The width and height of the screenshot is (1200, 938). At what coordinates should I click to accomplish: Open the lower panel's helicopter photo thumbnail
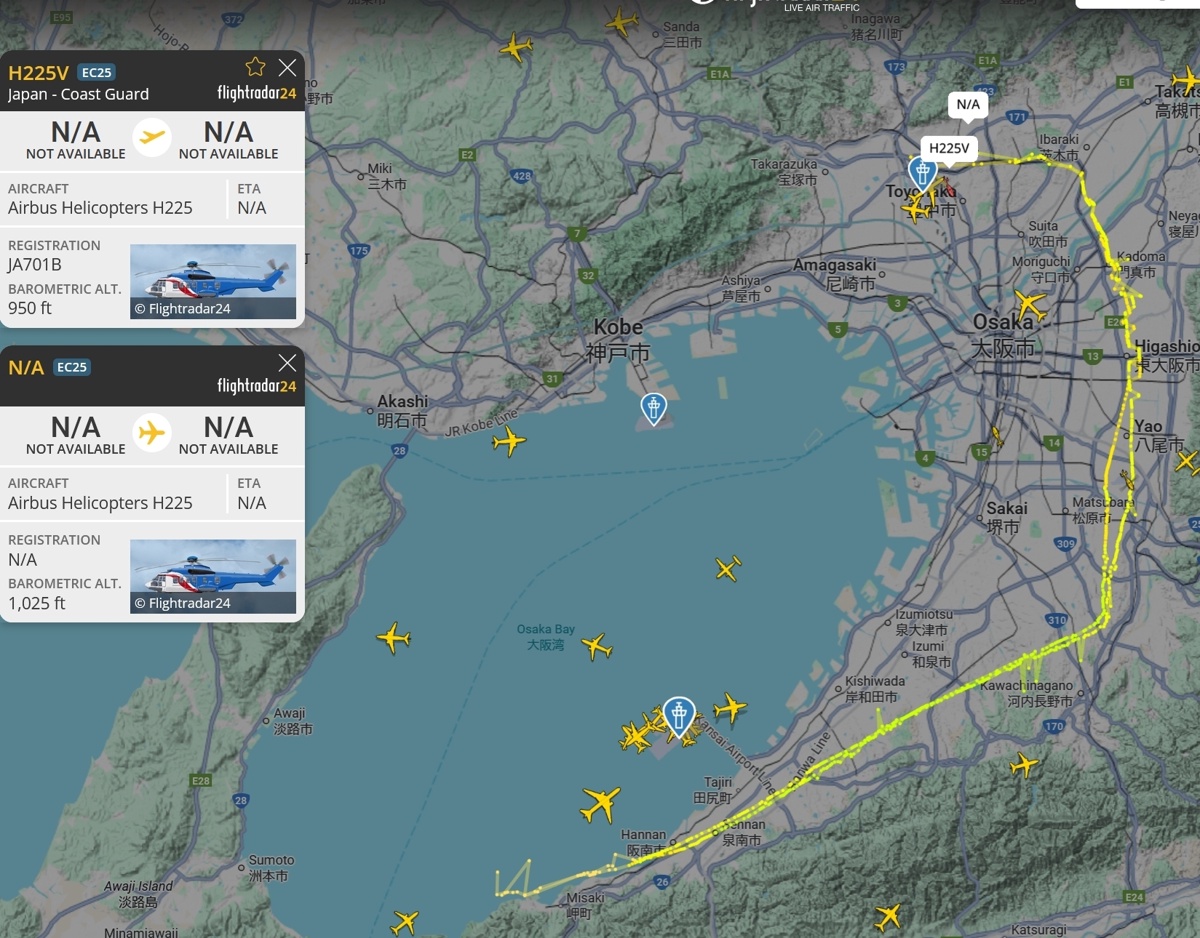tap(213, 577)
